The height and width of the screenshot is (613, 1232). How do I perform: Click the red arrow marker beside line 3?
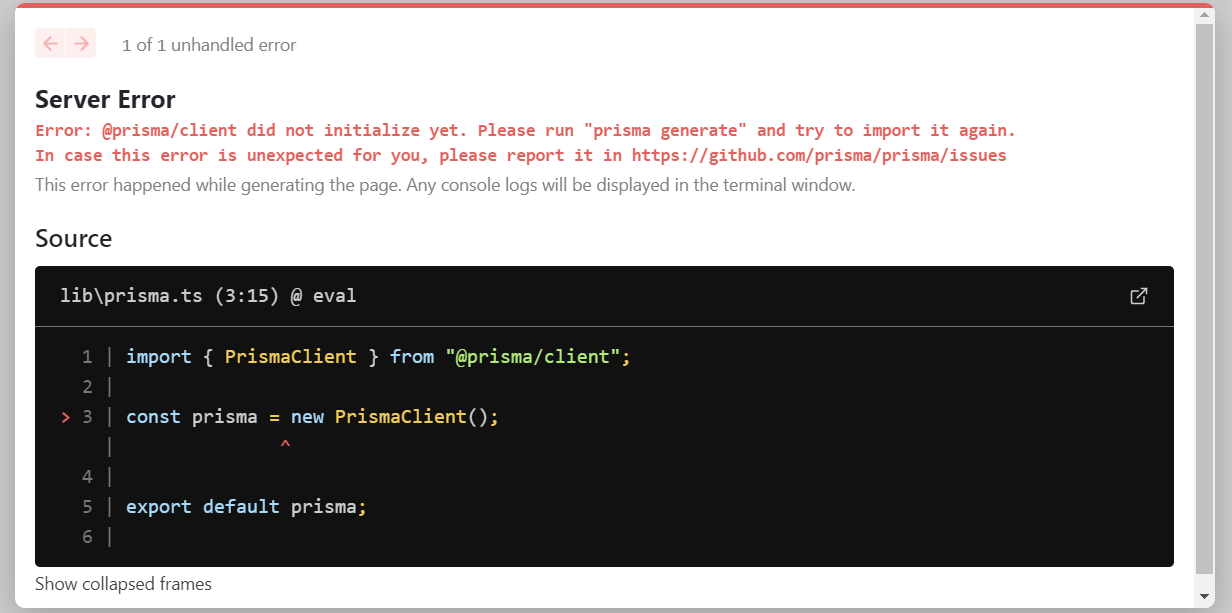(66, 418)
